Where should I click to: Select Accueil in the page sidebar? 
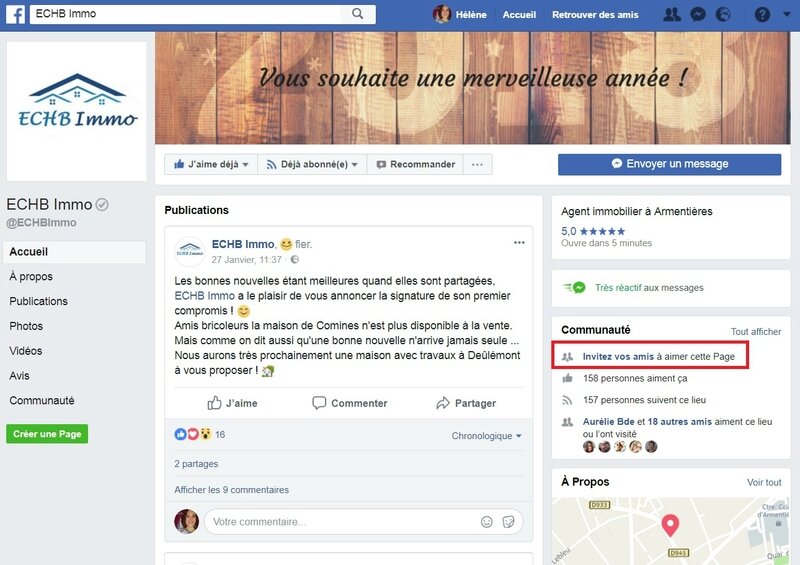(74, 252)
